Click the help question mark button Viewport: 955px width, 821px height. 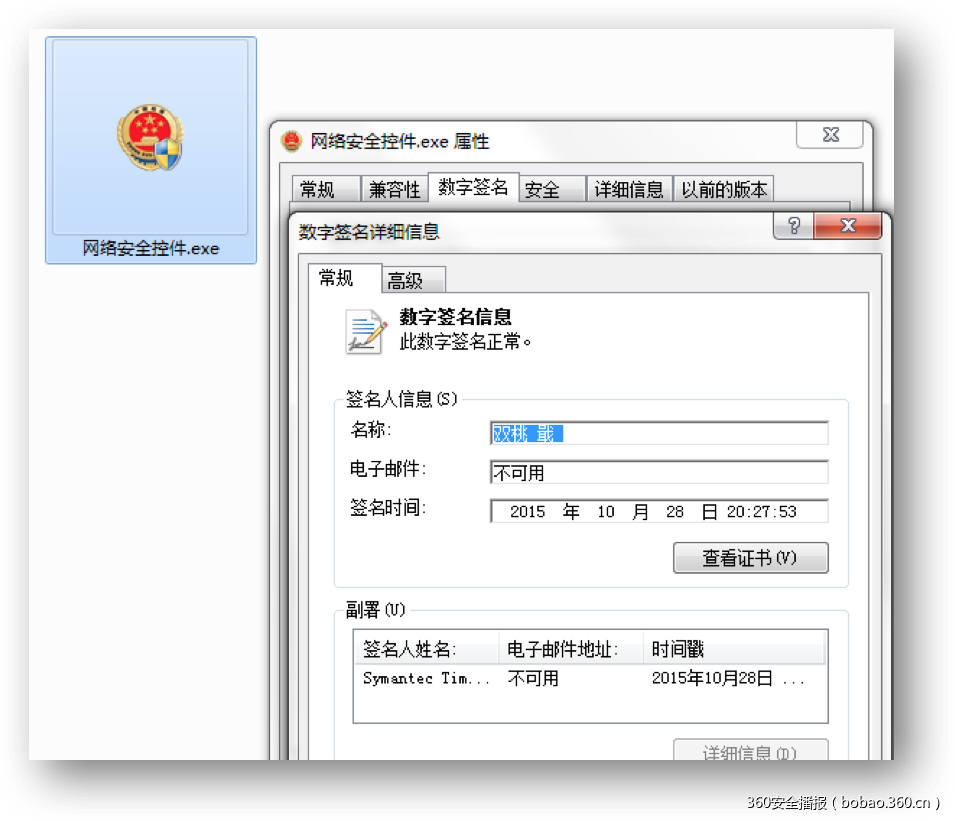click(793, 226)
